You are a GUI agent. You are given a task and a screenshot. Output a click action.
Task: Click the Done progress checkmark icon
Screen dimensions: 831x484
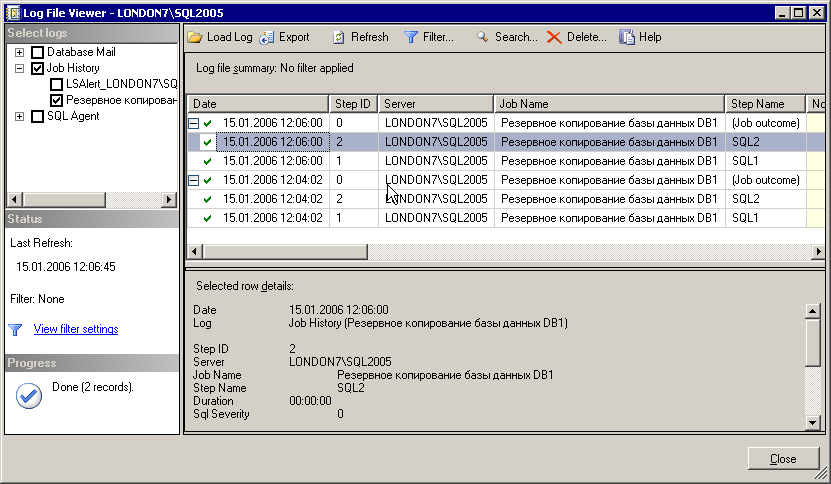(29, 395)
